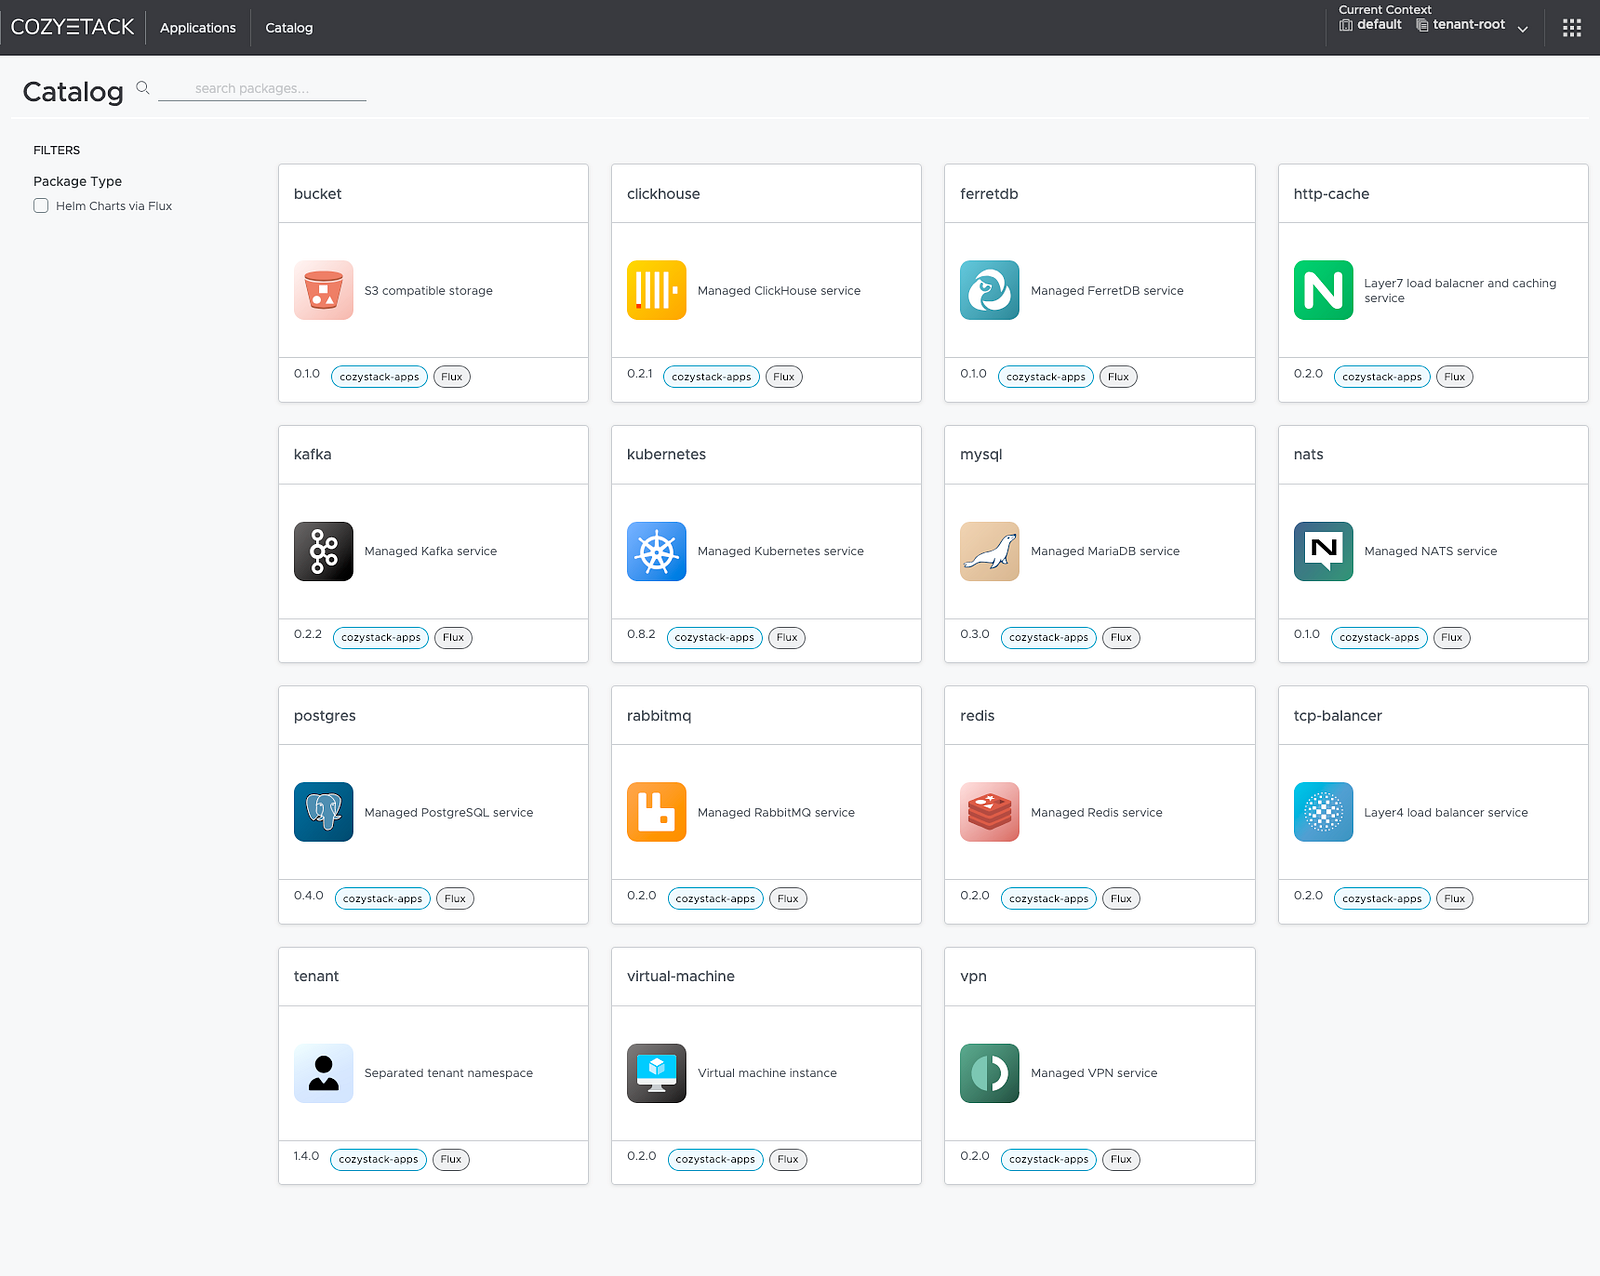Focus the search packages input field
Screen dimensions: 1600x1276
pyautogui.click(x=262, y=88)
